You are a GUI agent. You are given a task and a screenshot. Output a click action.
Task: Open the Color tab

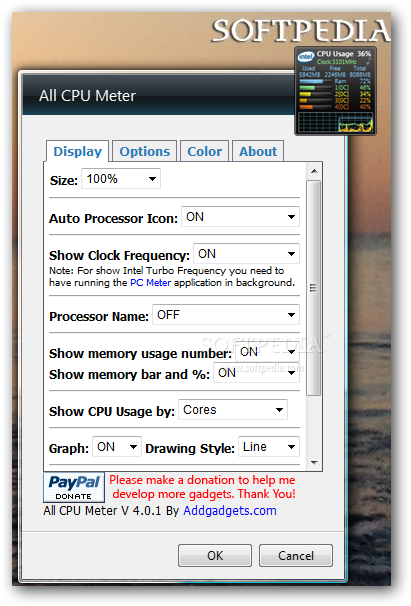click(205, 151)
